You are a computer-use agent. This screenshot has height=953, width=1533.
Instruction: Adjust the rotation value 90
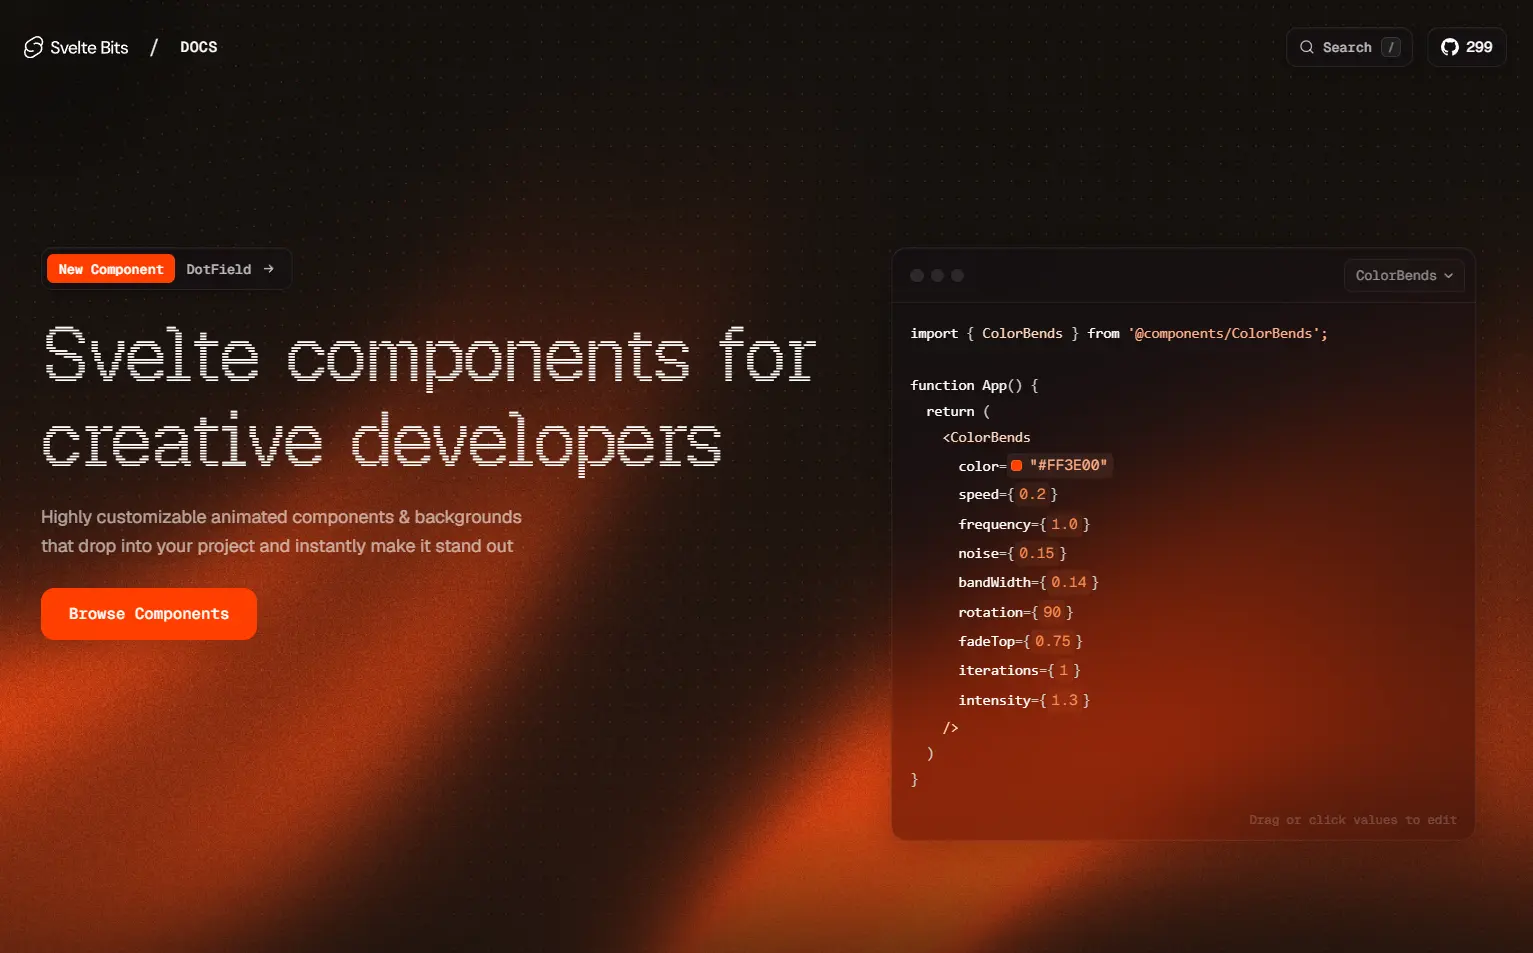(x=1052, y=612)
